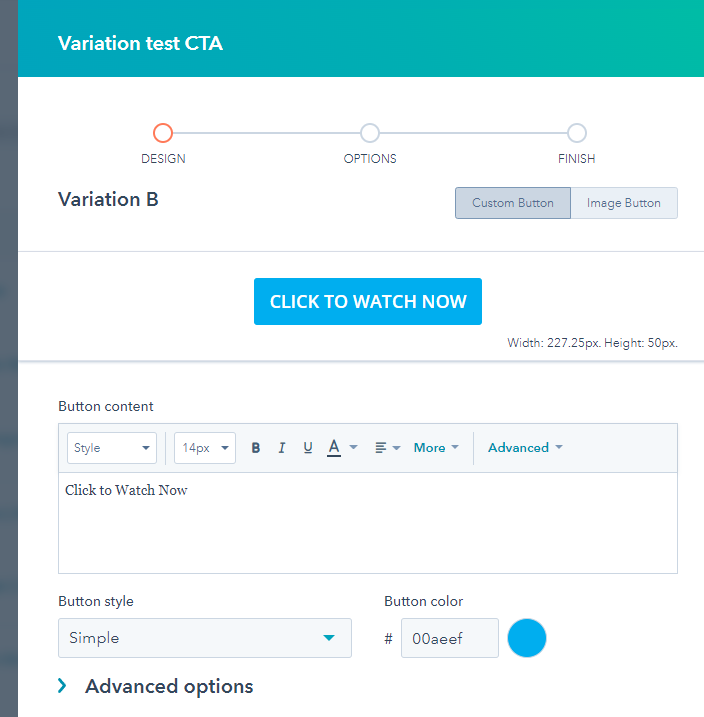
Task: Jump to the OPTIONS step circle
Action: tap(370, 133)
